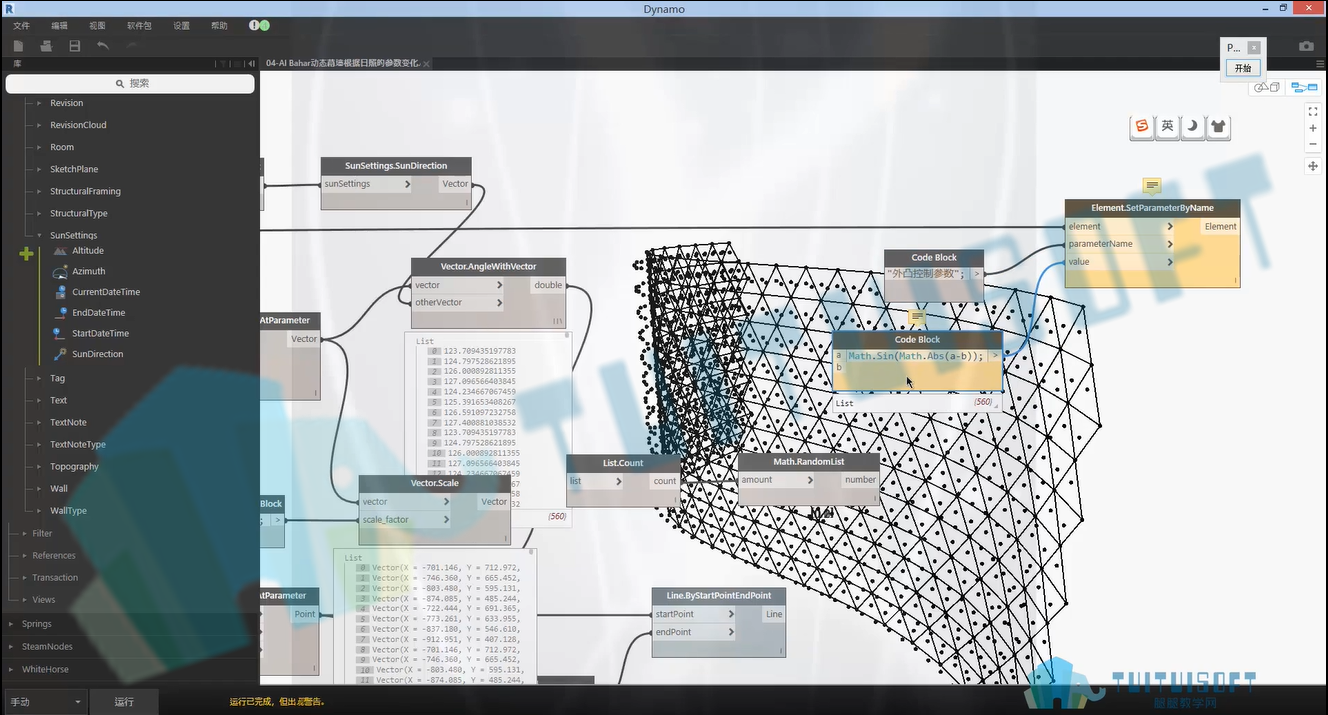Select the 04-Al Bahar workspace tab
The width and height of the screenshot is (1328, 715).
coord(342,63)
